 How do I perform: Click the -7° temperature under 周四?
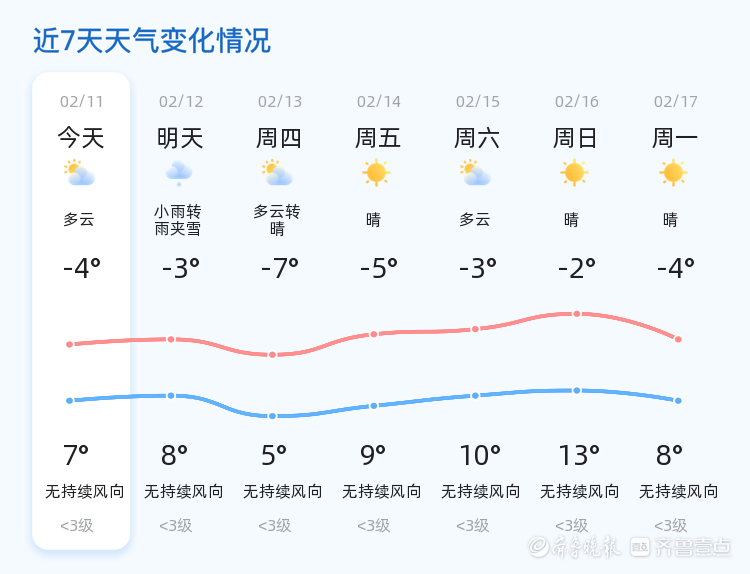click(x=280, y=268)
